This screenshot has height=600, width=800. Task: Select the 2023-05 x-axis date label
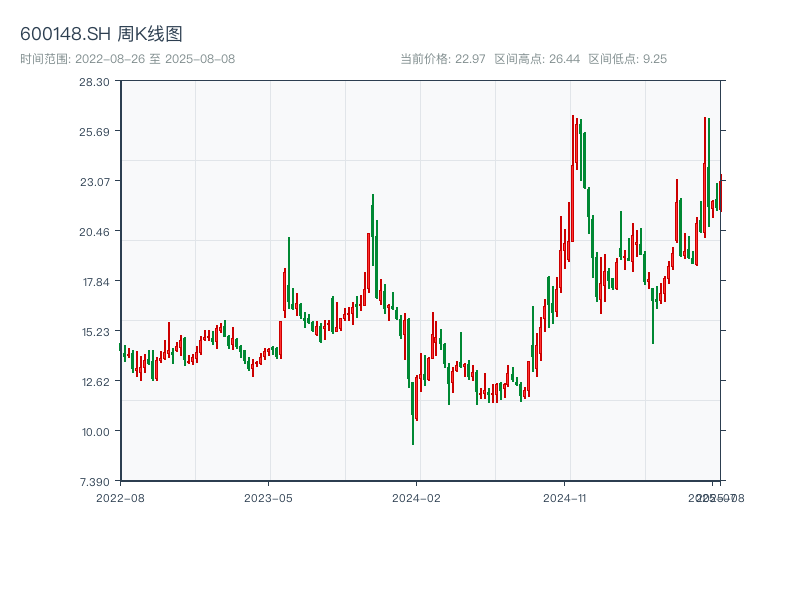click(x=268, y=497)
